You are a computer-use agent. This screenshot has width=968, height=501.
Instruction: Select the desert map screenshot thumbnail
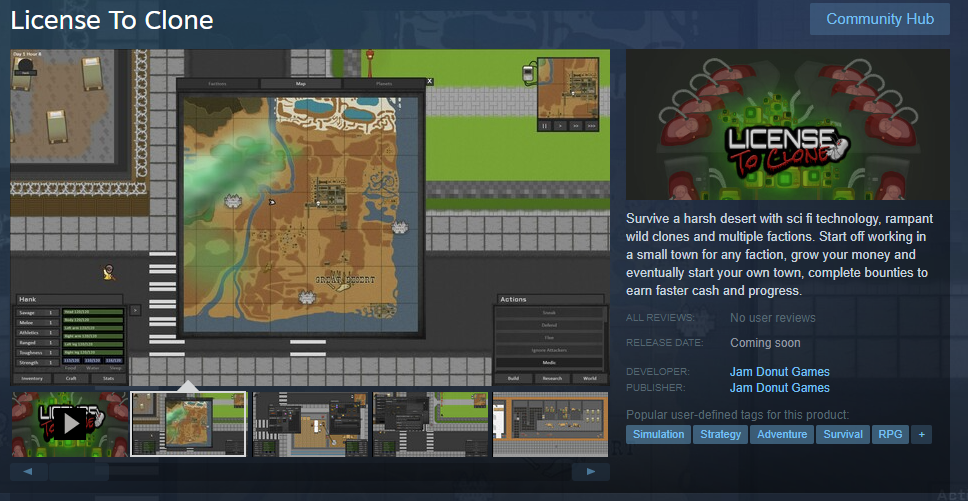(x=188, y=424)
